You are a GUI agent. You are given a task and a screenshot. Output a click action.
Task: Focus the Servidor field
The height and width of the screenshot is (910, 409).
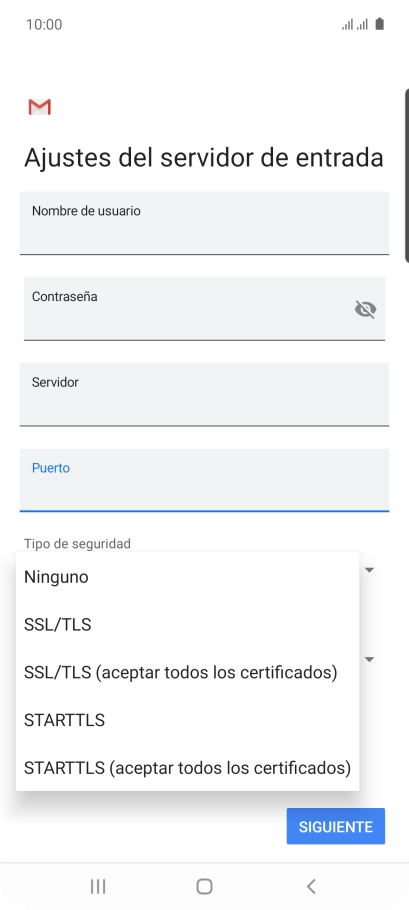[204, 395]
